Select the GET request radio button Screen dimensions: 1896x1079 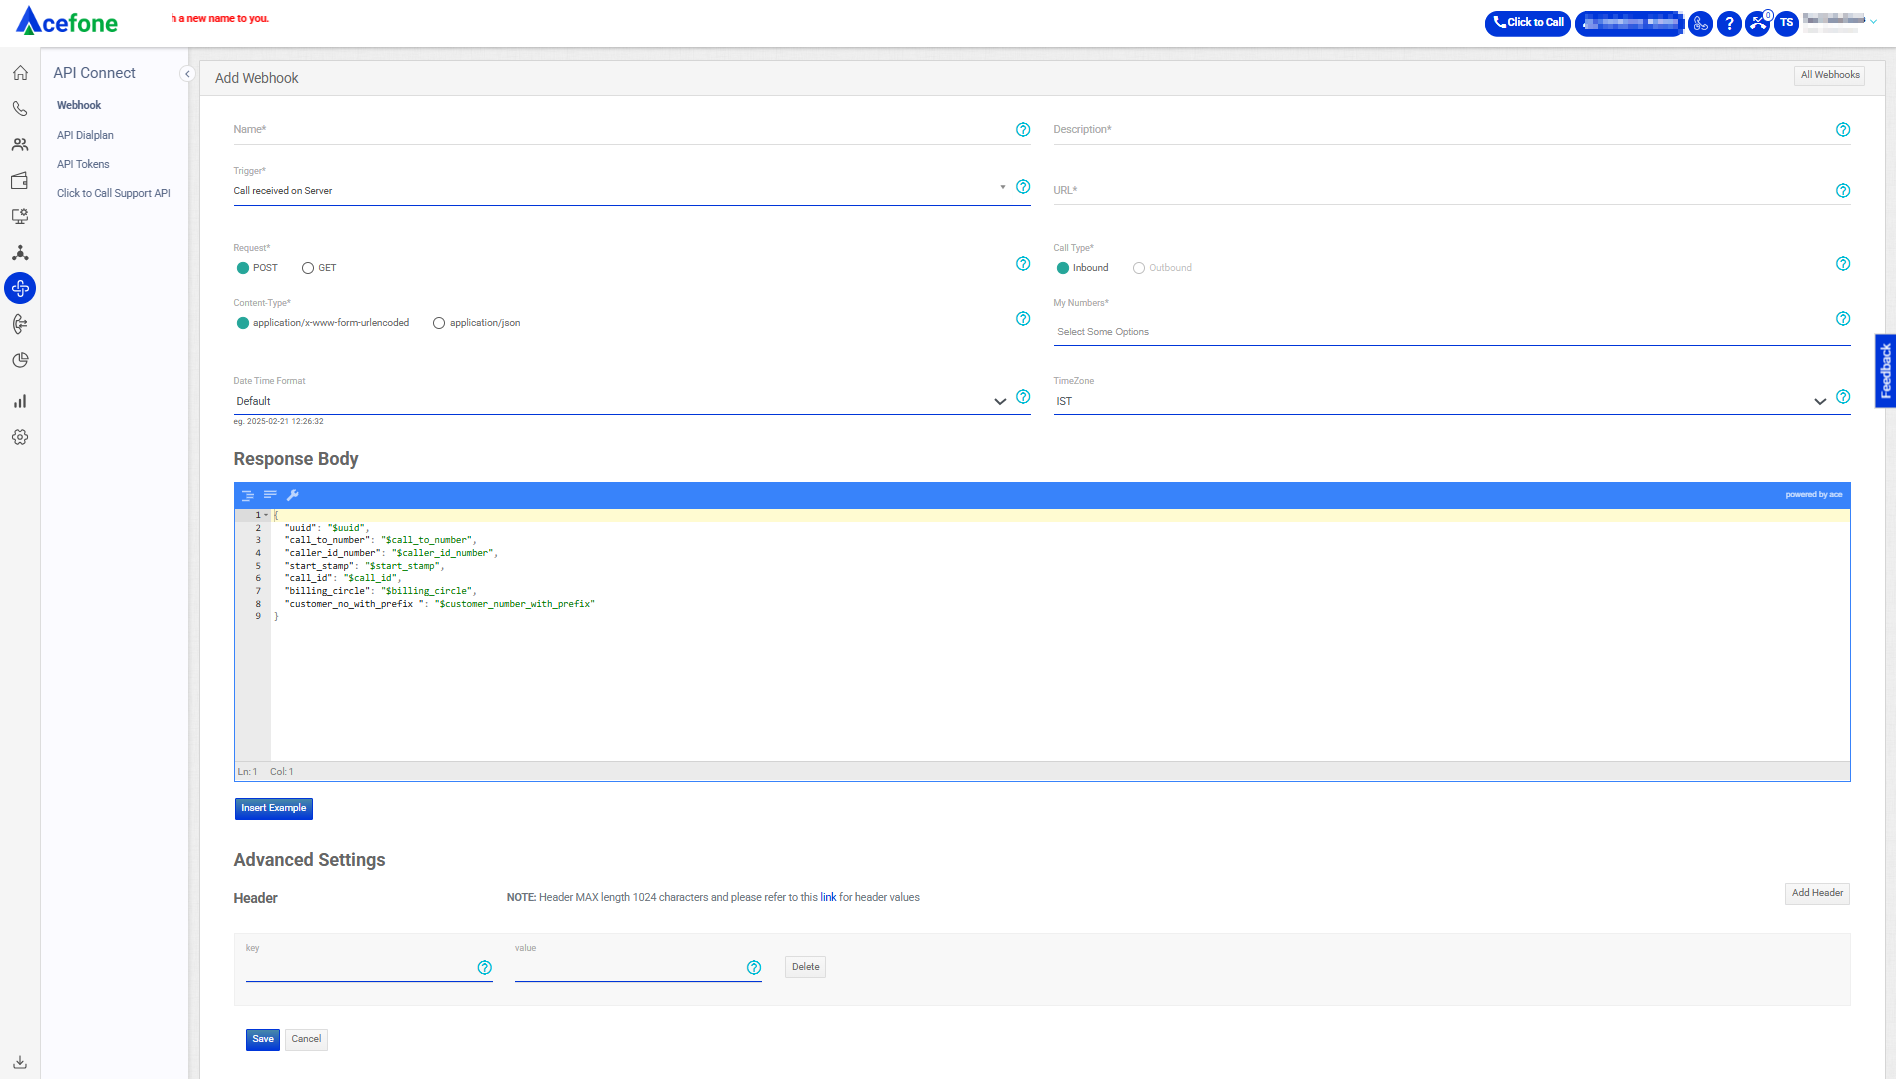[308, 268]
